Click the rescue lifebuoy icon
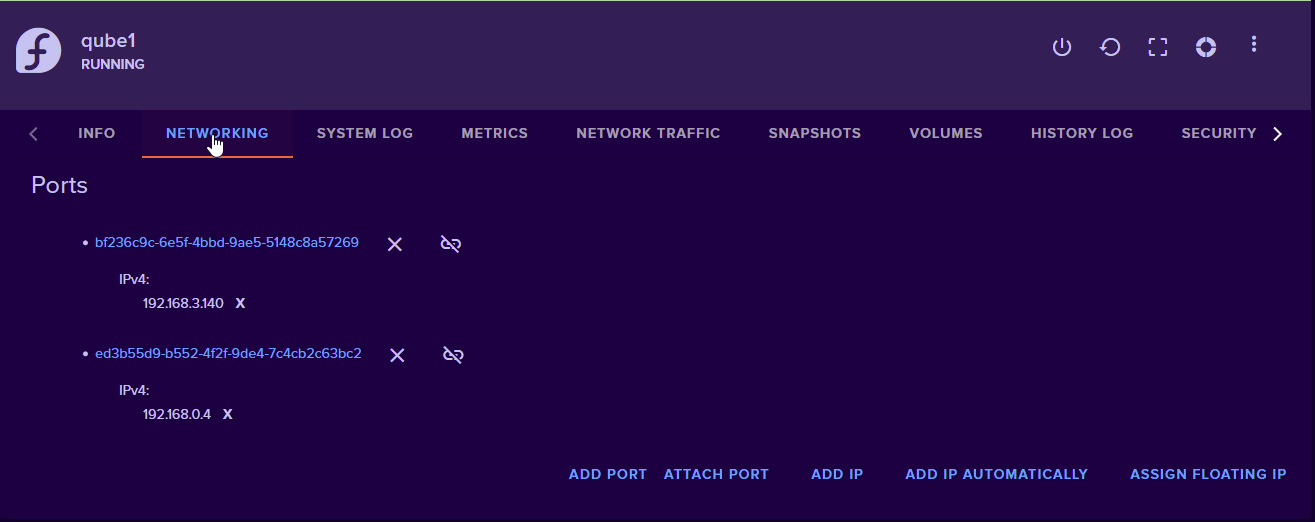Screen dimensions: 1315x522 [x=1206, y=47]
